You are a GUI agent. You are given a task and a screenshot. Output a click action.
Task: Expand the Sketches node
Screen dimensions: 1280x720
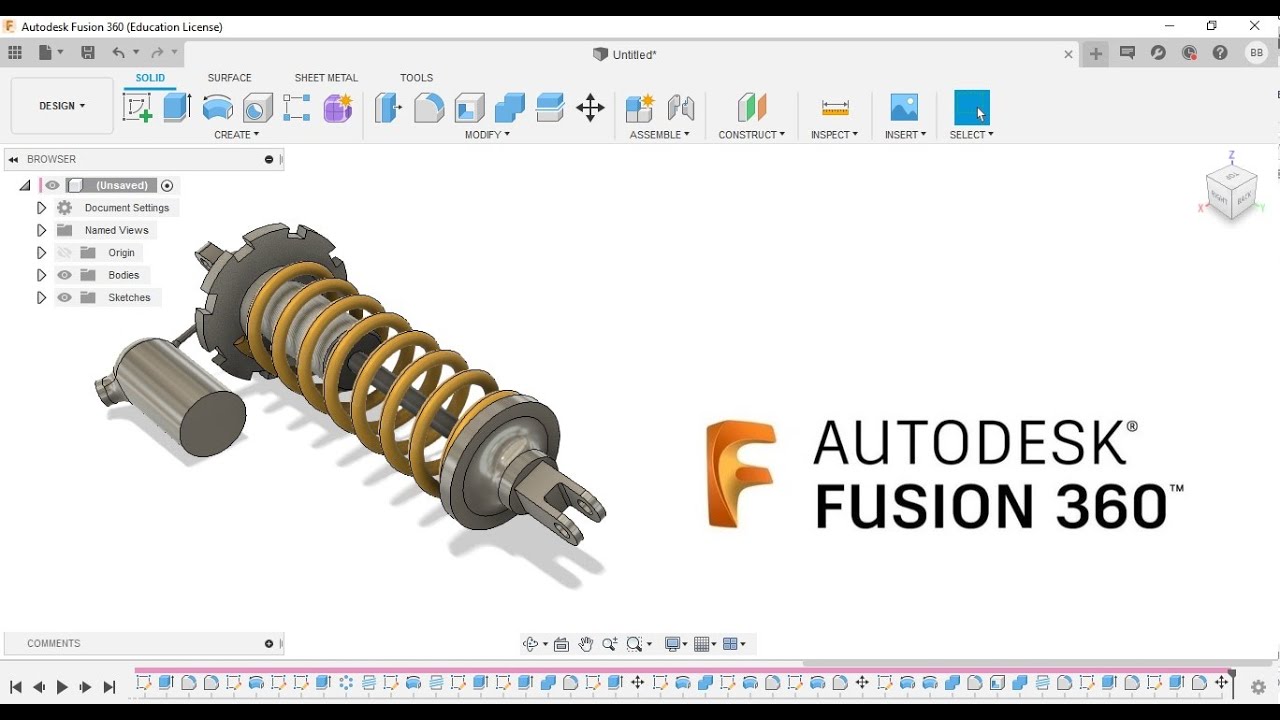click(41, 298)
